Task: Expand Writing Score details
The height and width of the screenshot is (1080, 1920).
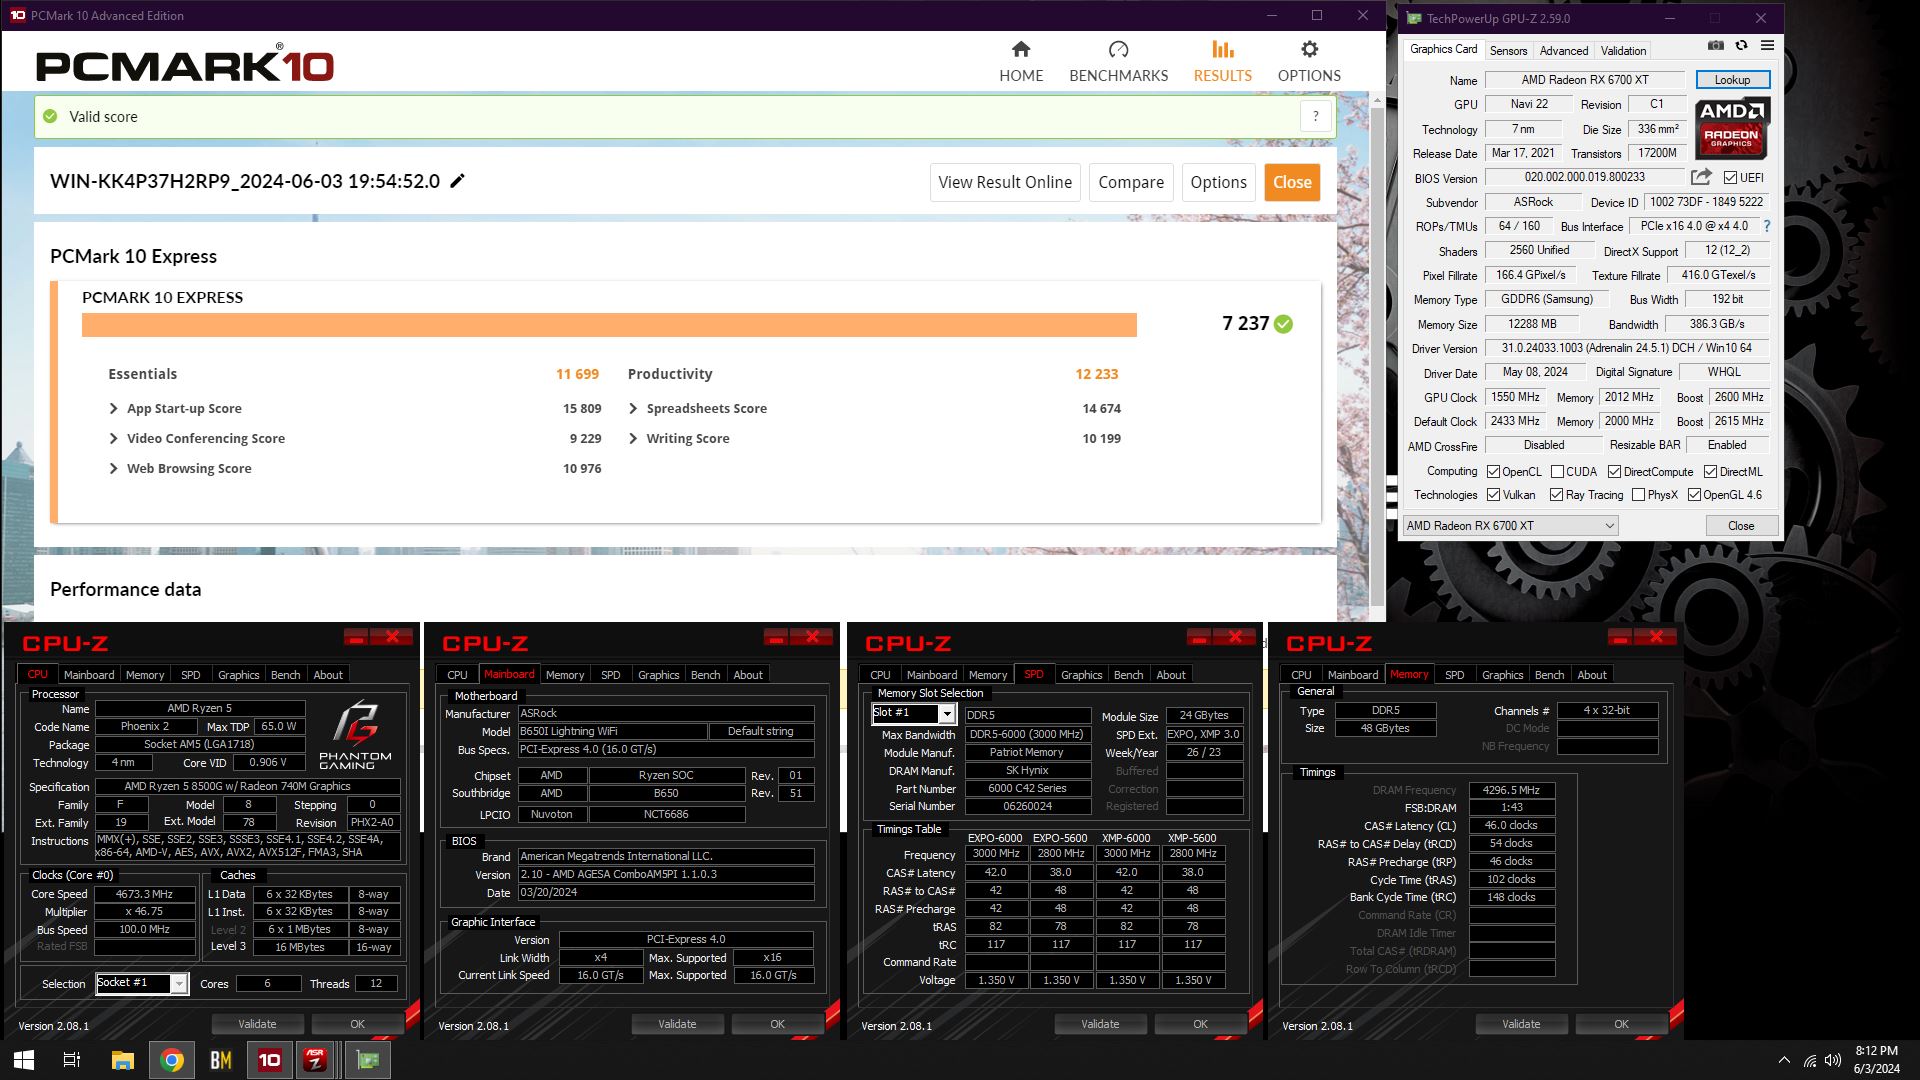Action: (633, 438)
